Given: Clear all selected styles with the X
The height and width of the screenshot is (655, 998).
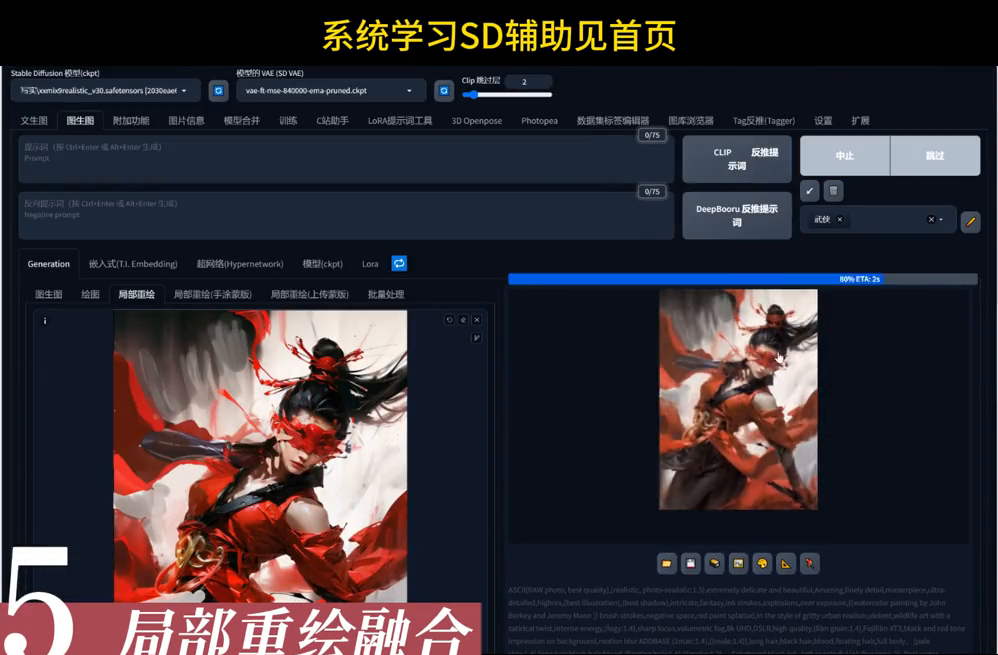Looking at the screenshot, I should coord(931,220).
